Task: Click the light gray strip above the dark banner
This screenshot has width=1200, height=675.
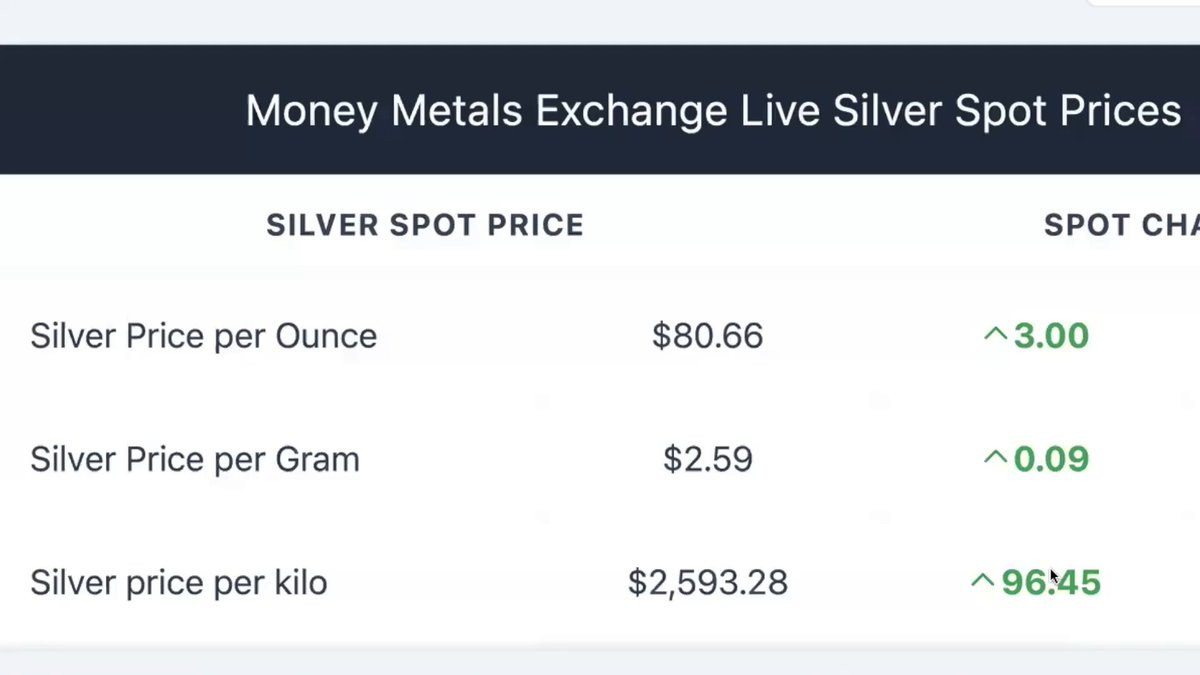Action: tap(500, 22)
